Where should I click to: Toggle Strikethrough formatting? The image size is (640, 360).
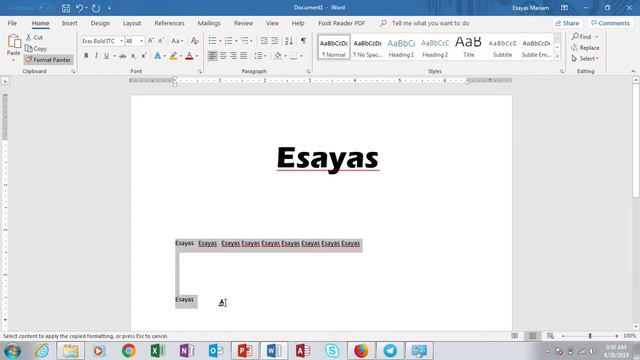coord(122,56)
